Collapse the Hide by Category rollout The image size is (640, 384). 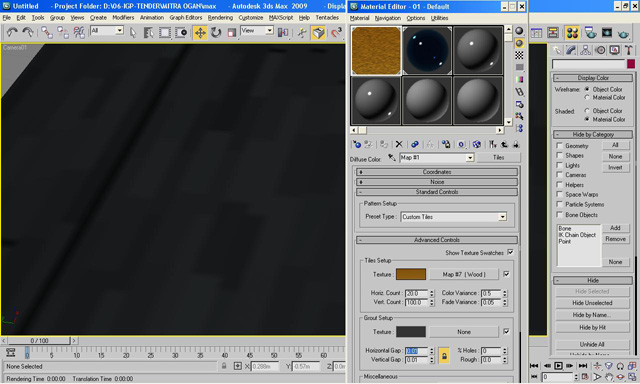593,134
